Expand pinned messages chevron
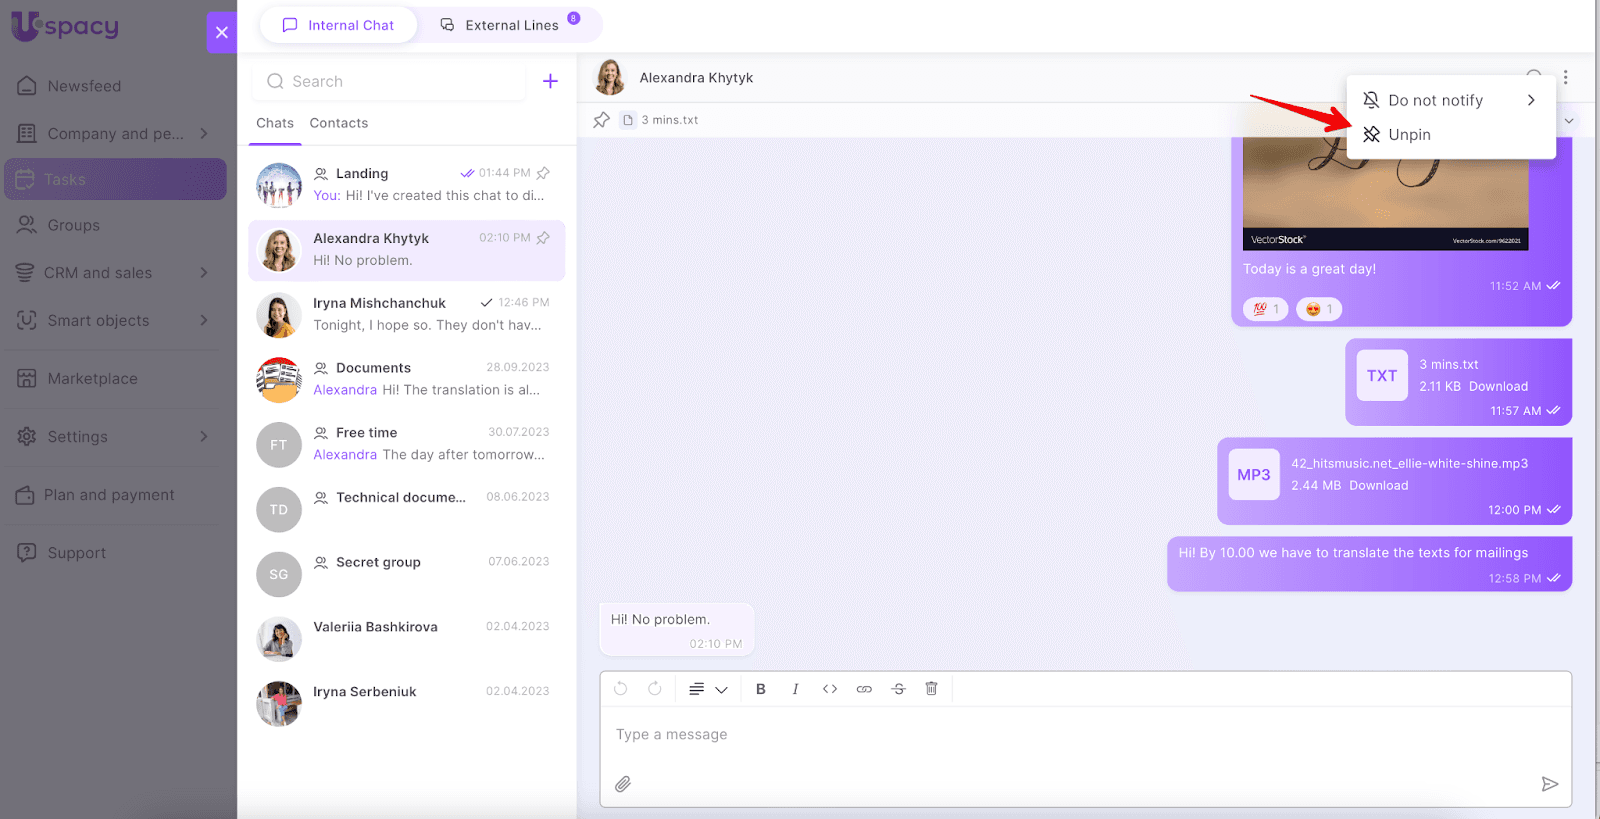Screen dimensions: 1600x819 tap(1569, 121)
